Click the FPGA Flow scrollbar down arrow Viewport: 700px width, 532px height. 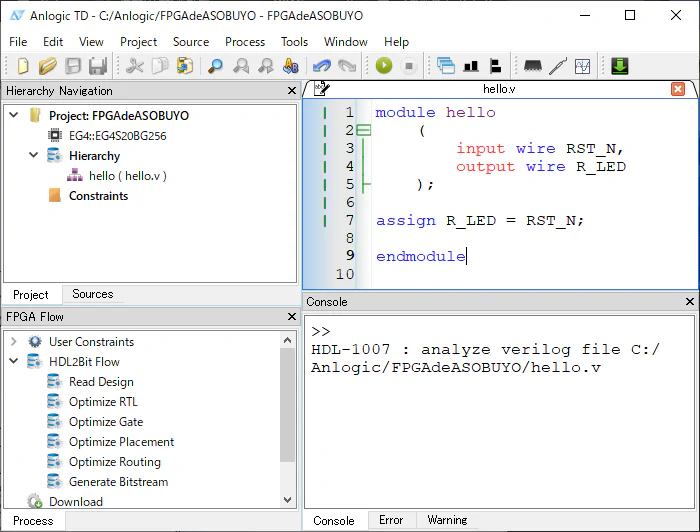(x=289, y=500)
